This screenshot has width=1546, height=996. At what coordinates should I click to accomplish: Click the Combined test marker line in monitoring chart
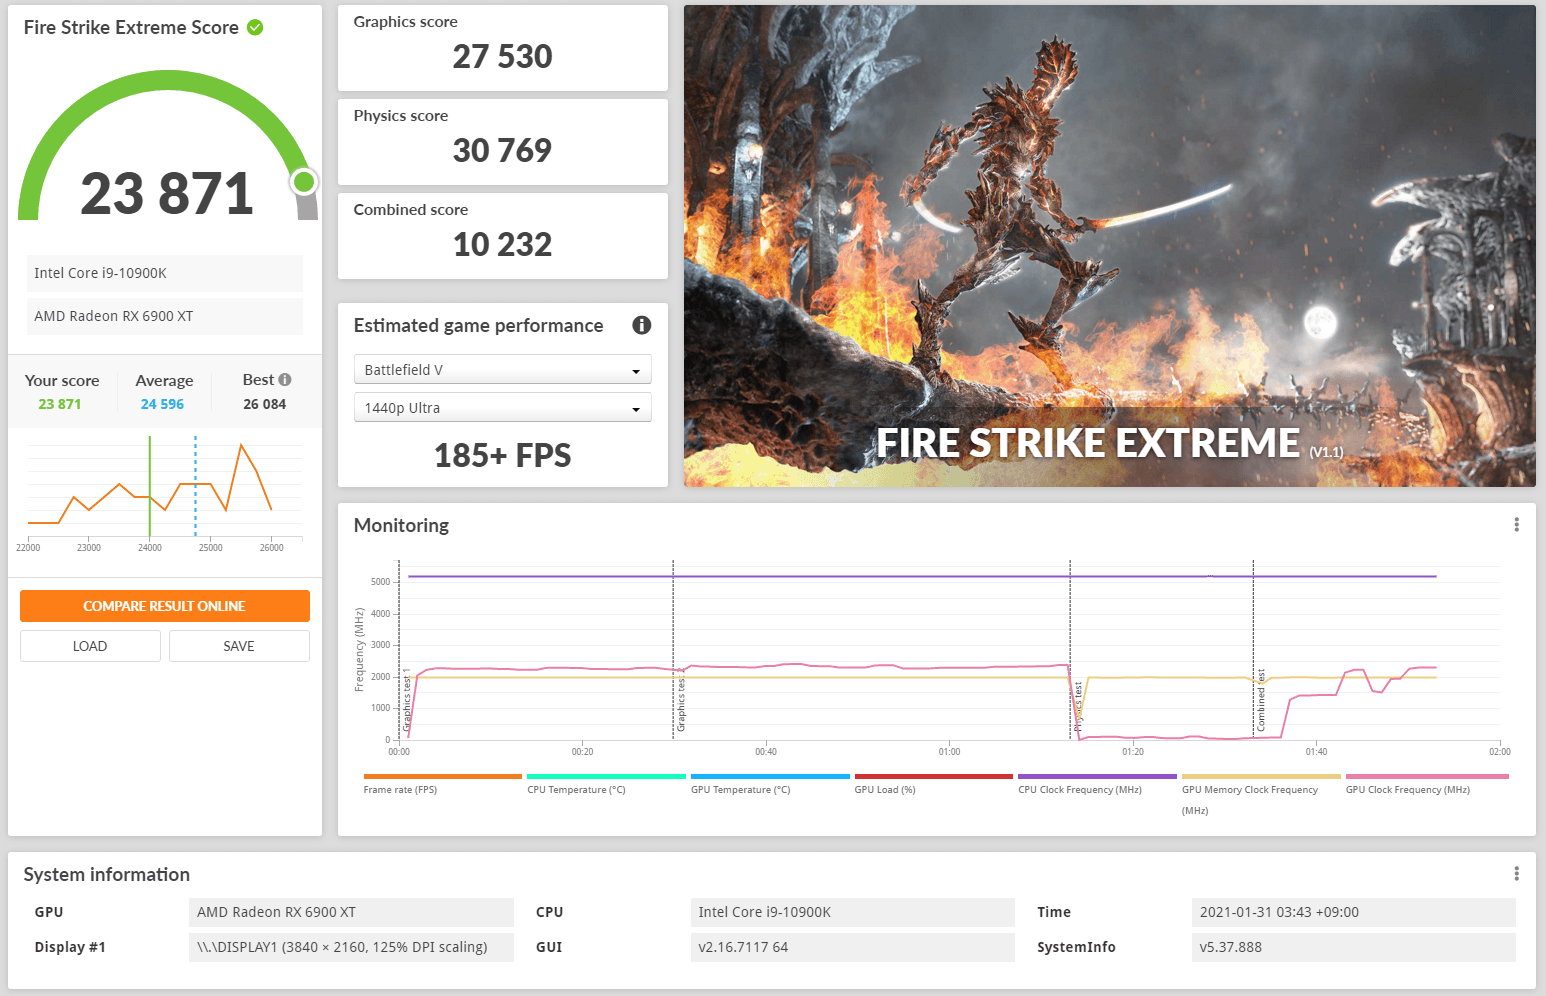point(1253,650)
